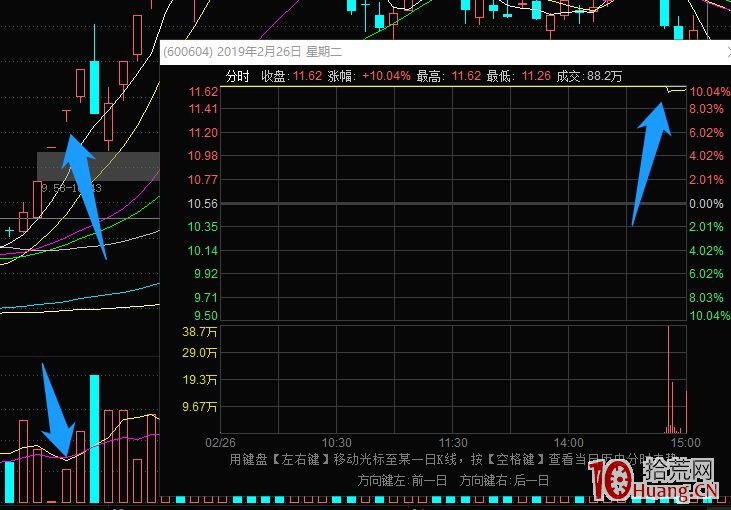
Task: Select the large cyan candlestick in the K-line chart
Action: [x=94, y=87]
